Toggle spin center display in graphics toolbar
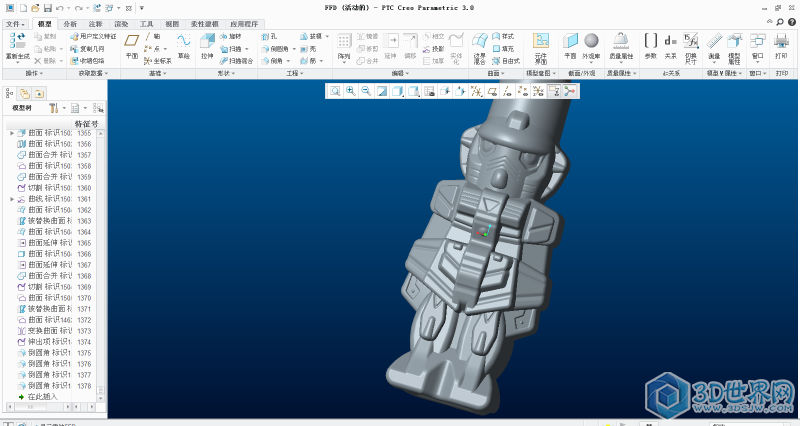Image resolution: width=800 pixels, height=426 pixels. tap(569, 91)
